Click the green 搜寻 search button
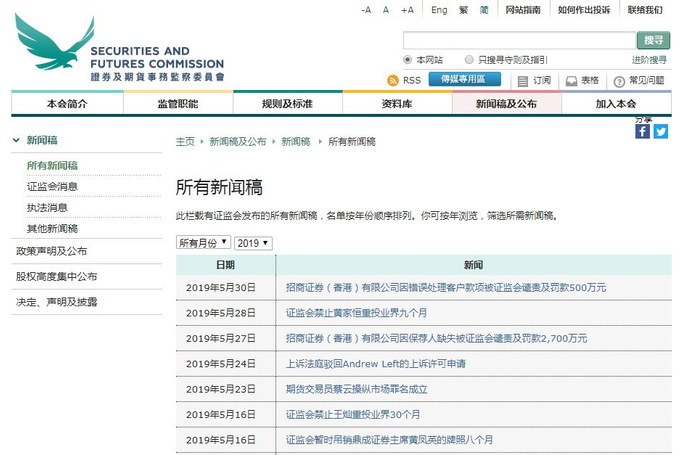Viewport: 700px width, 455px height. pyautogui.click(x=652, y=40)
